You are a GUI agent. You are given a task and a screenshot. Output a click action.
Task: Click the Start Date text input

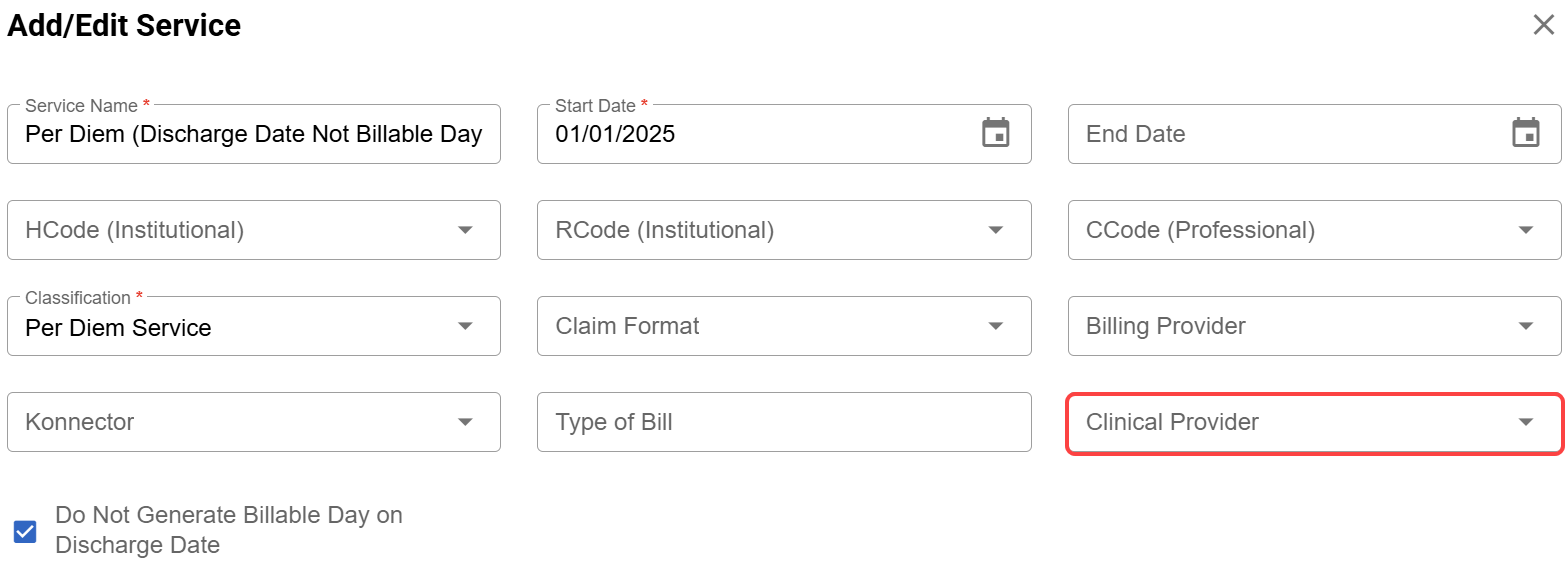click(750, 134)
